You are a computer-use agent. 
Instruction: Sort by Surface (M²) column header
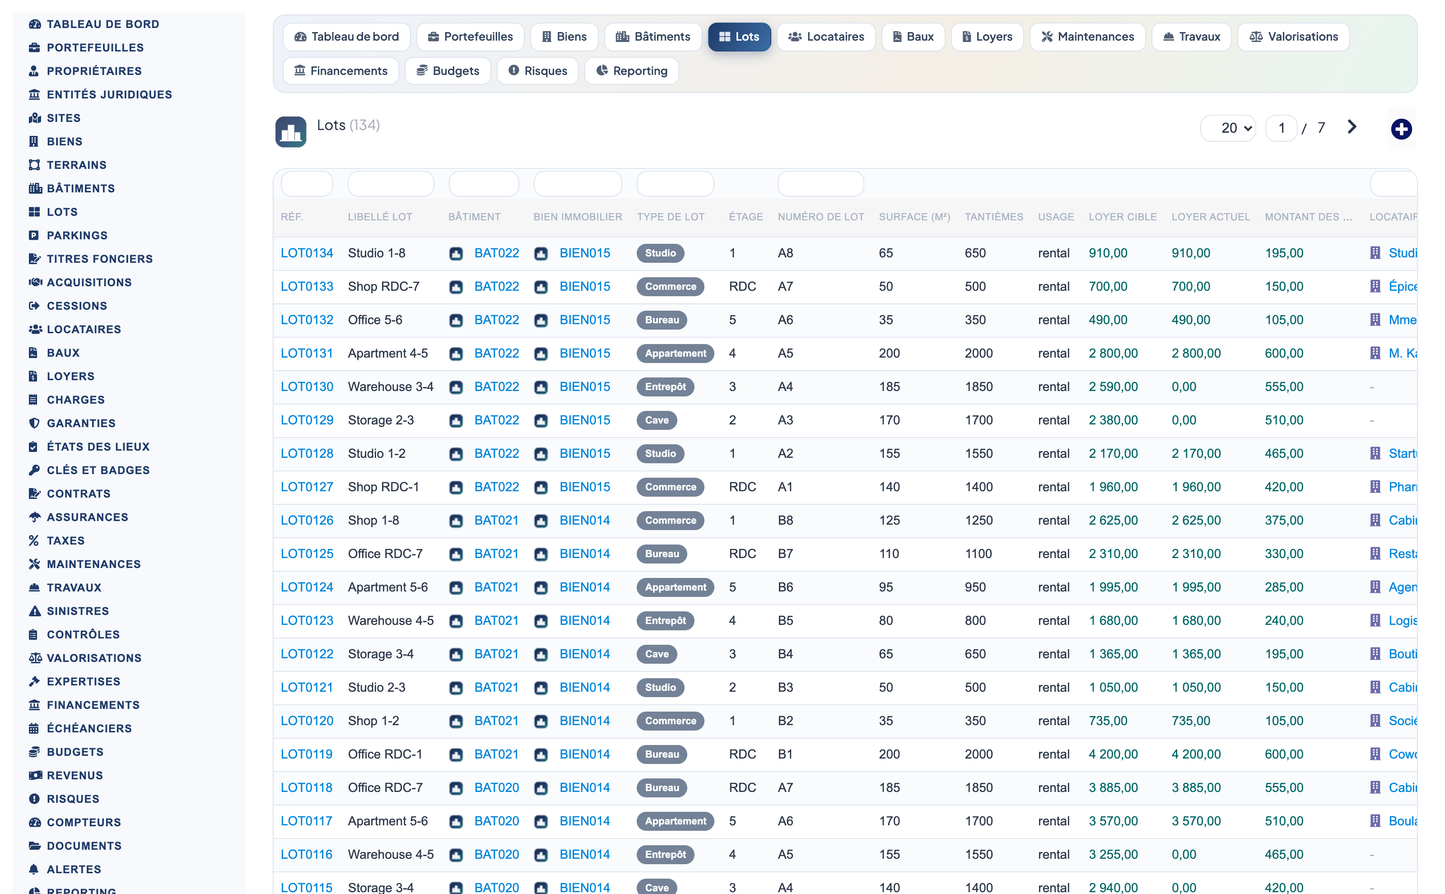(x=914, y=217)
